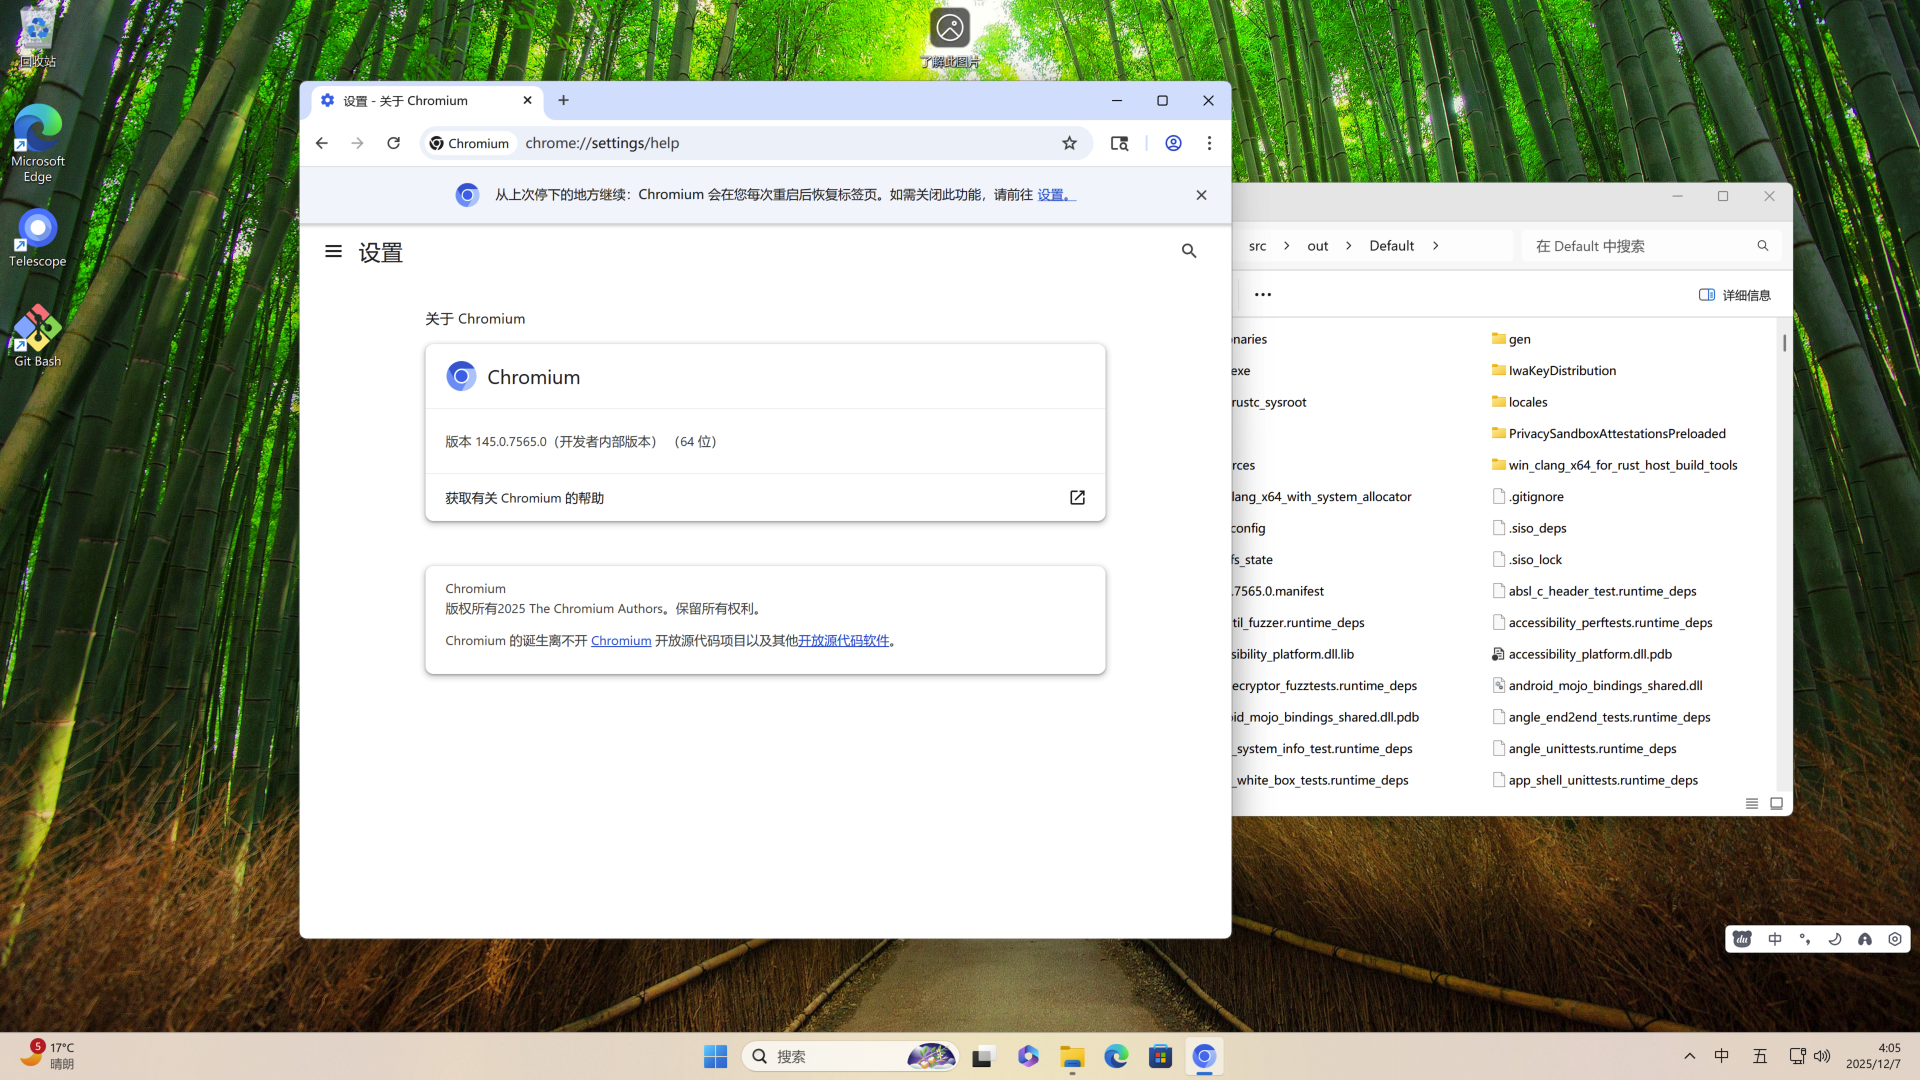1920x1080 pixels.
Task: Open external help link icon for Chromium
Action: (x=1077, y=498)
